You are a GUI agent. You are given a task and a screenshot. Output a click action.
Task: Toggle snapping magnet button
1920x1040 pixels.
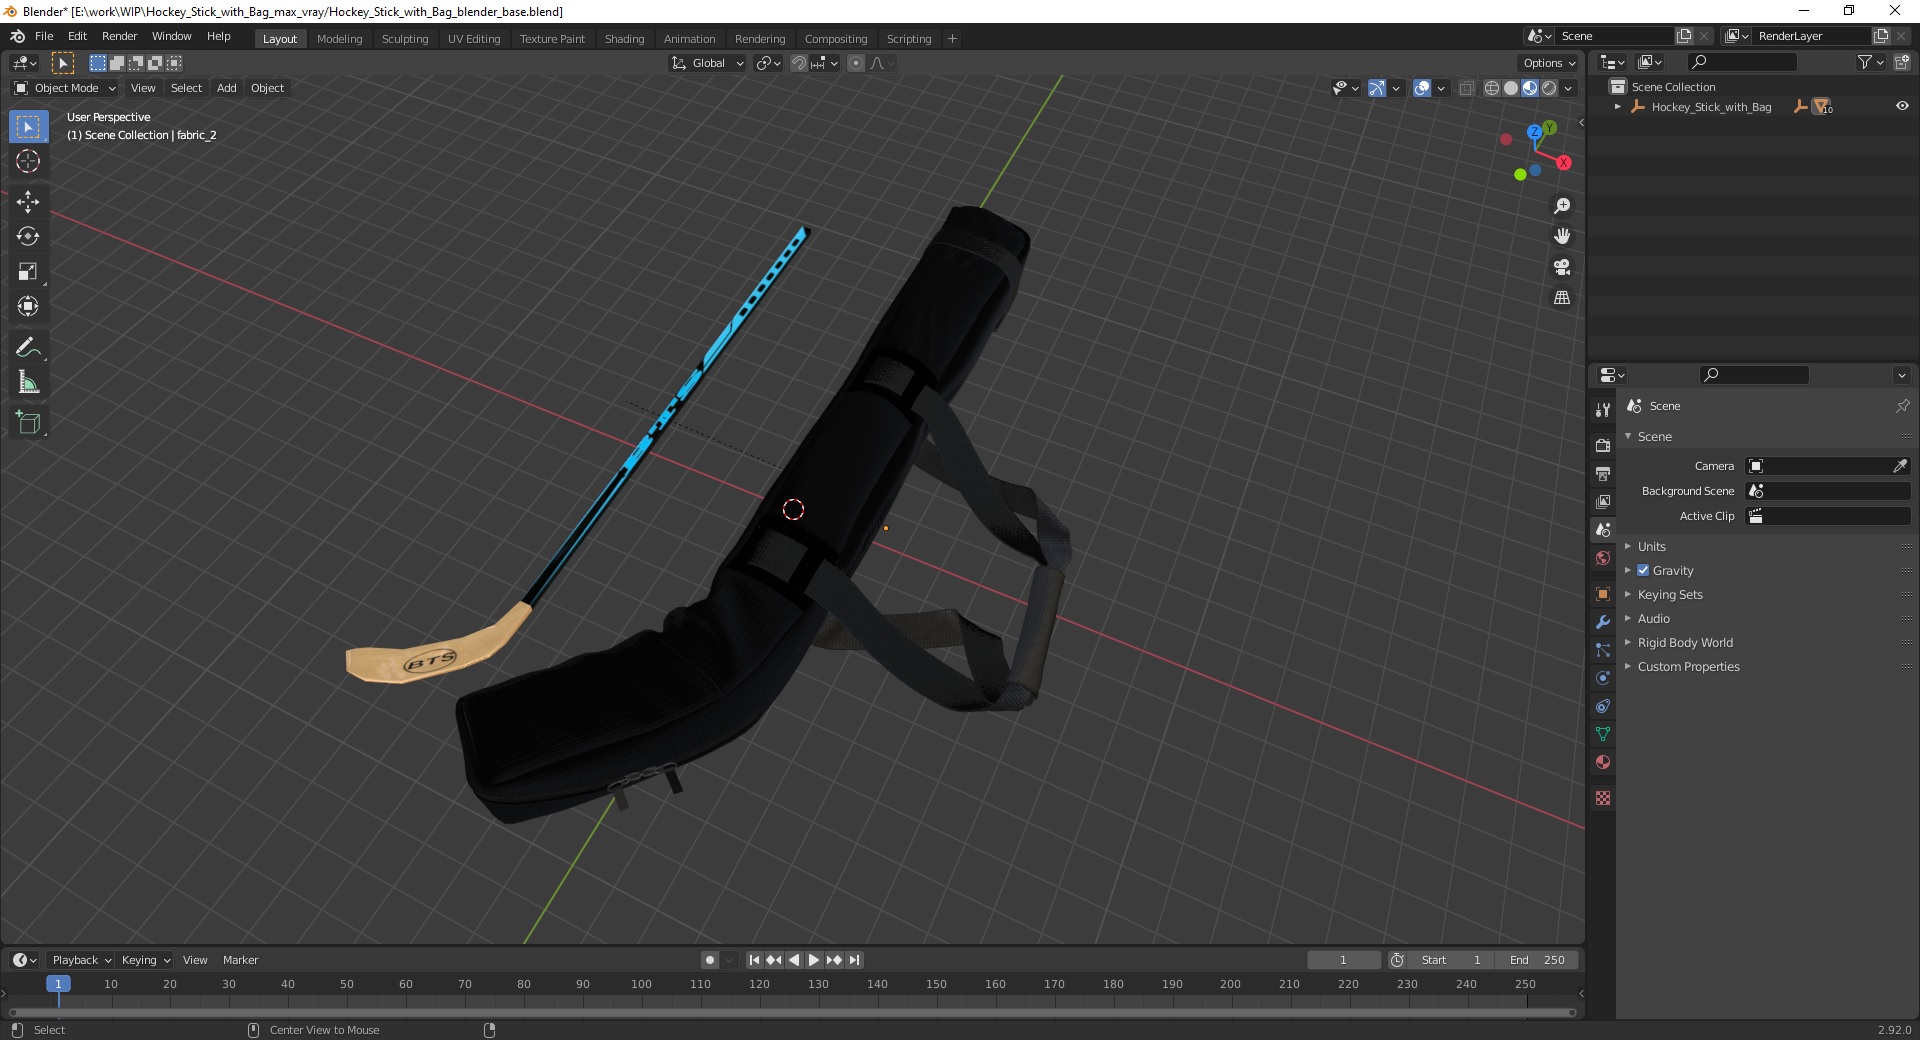(799, 63)
